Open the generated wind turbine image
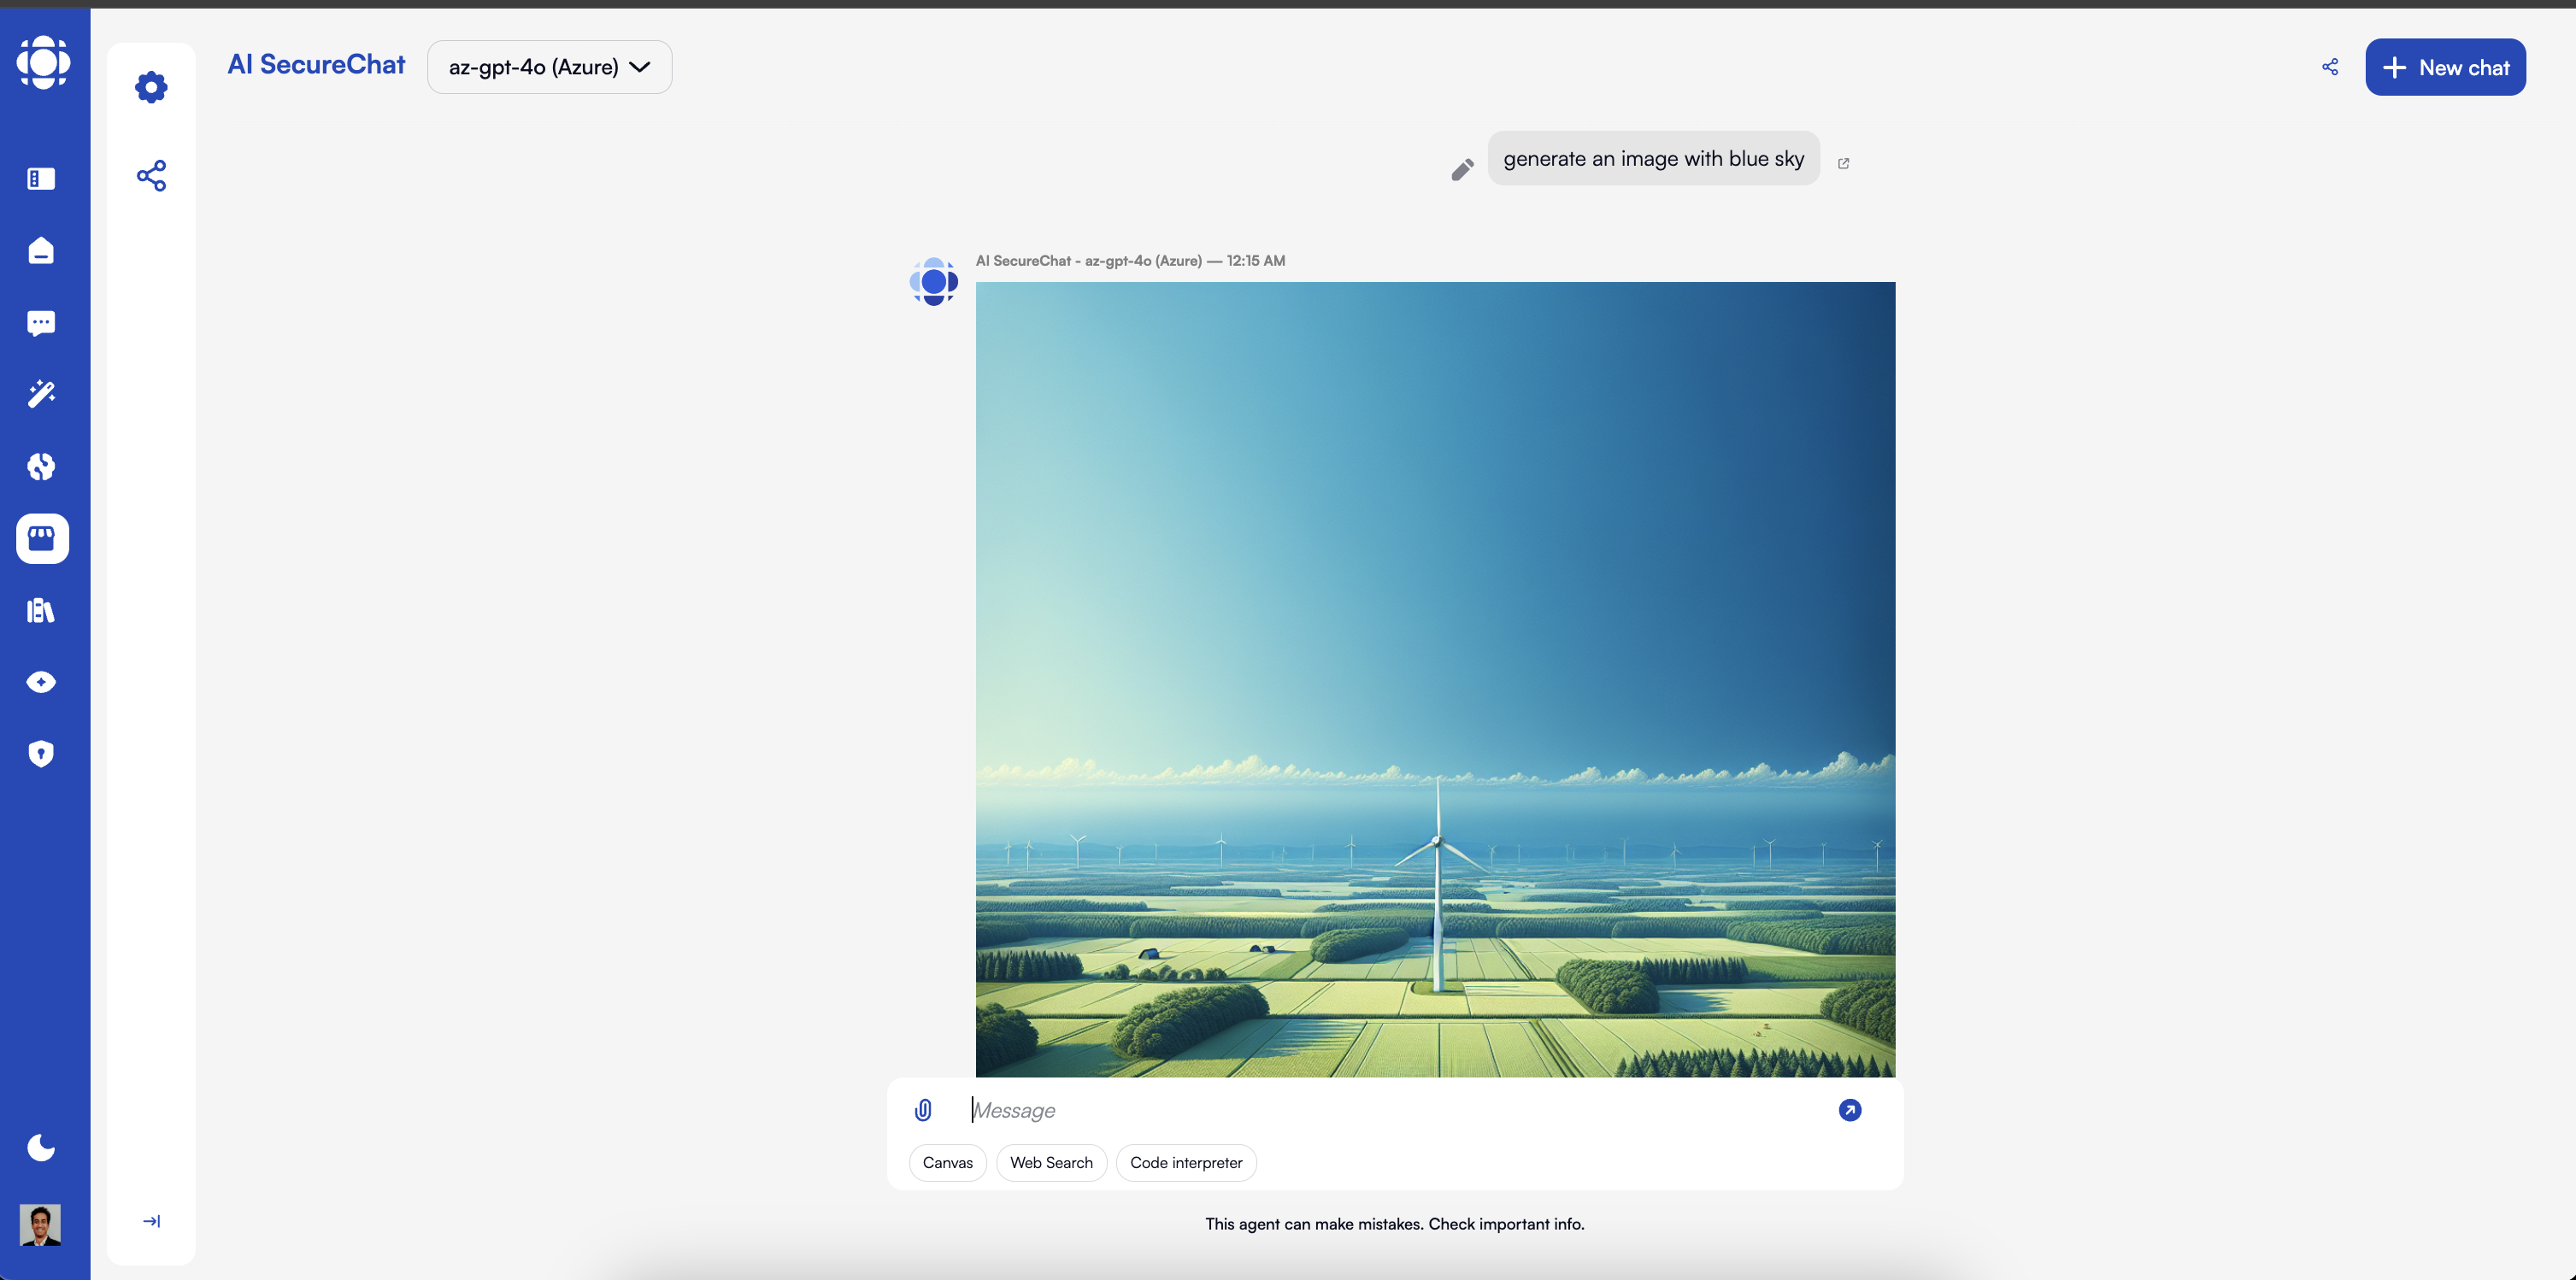The width and height of the screenshot is (2576, 1280). 1435,679
